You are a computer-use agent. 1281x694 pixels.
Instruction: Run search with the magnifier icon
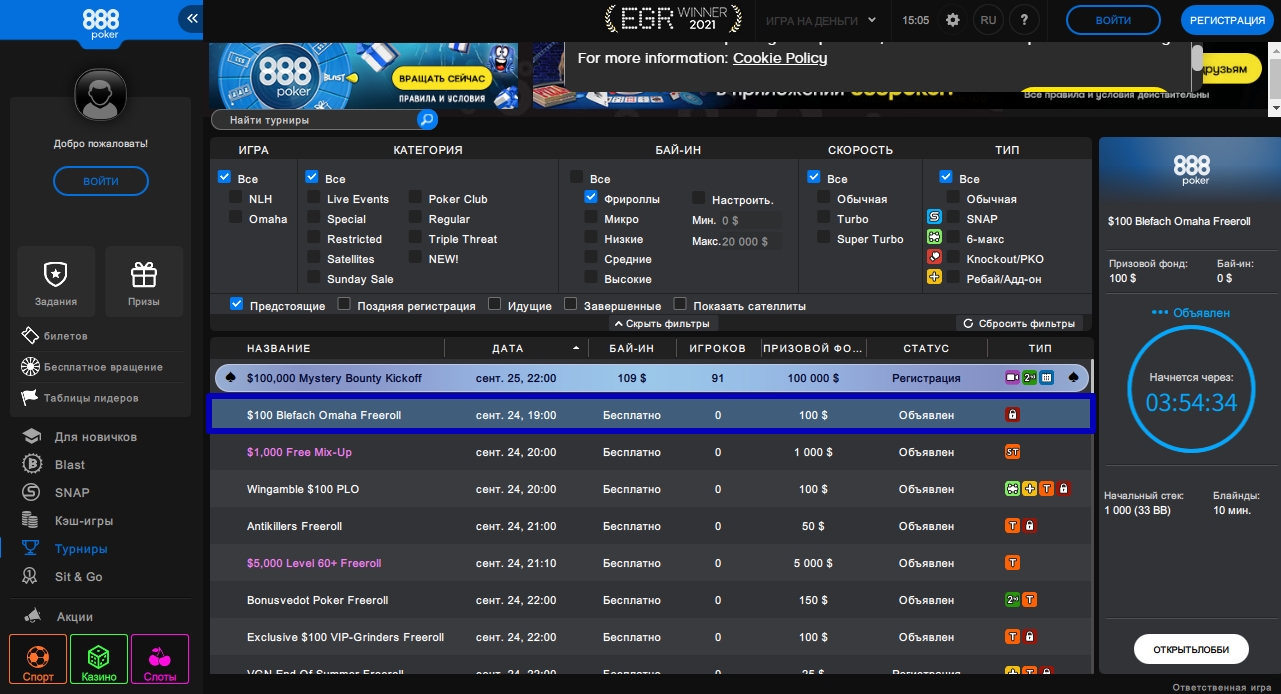point(427,120)
